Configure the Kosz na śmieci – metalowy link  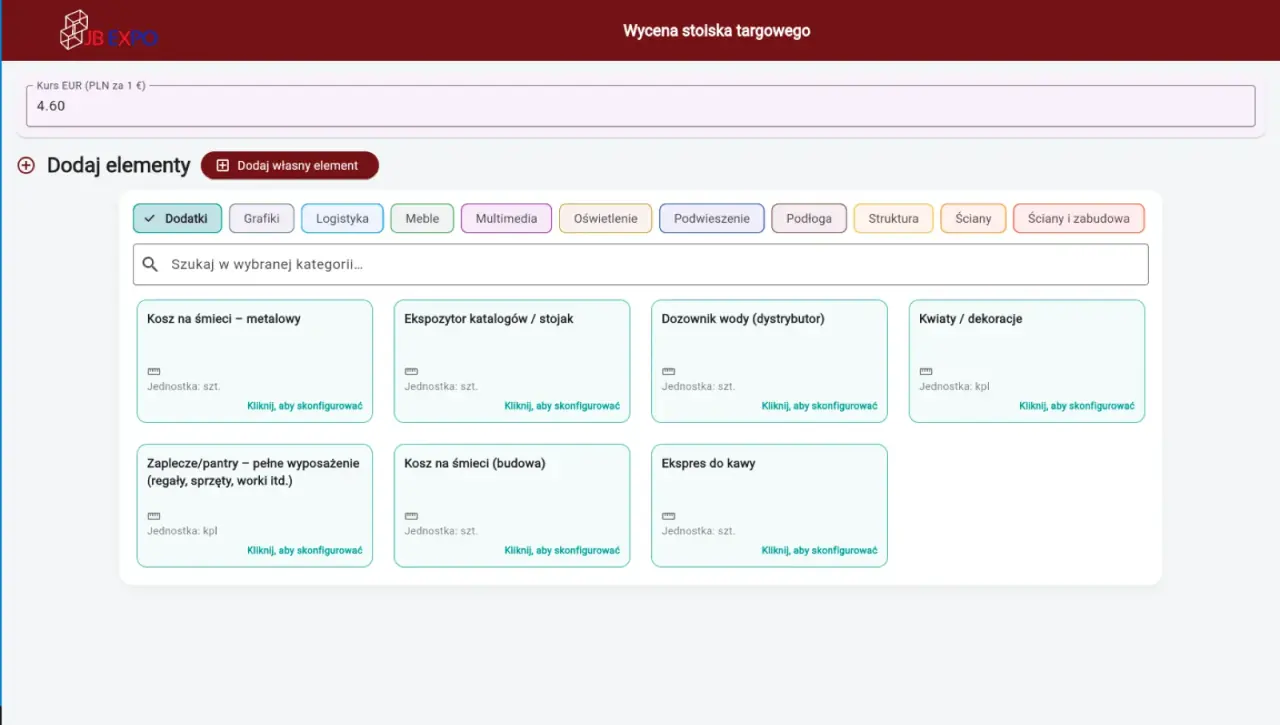coord(305,406)
